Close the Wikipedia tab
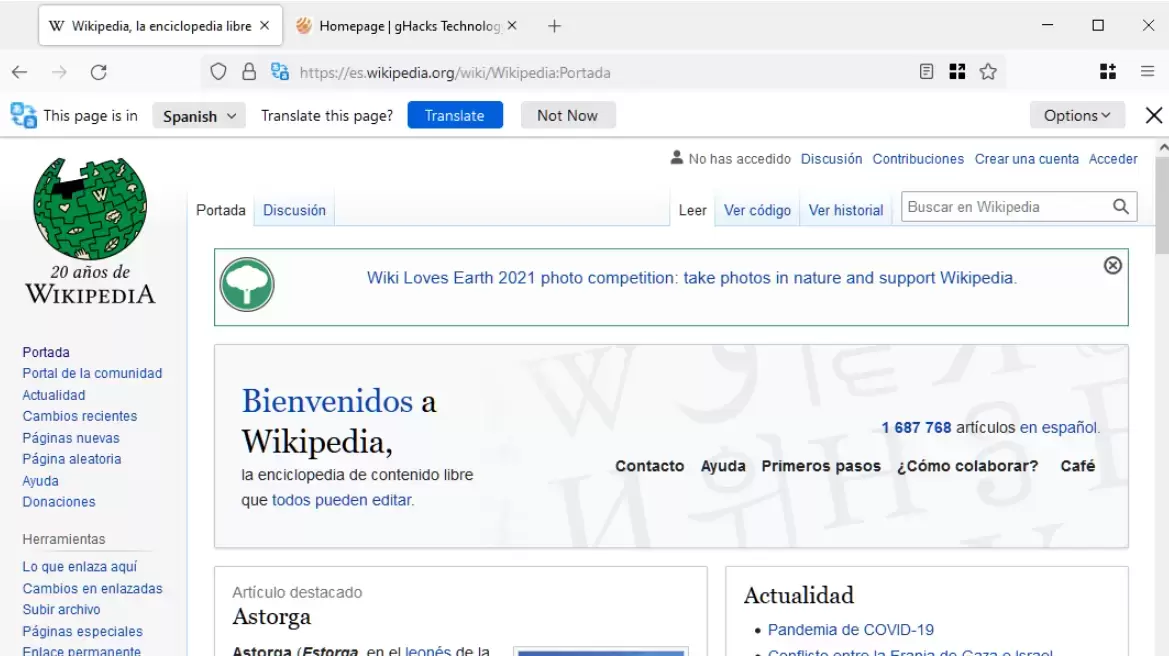 (x=265, y=25)
